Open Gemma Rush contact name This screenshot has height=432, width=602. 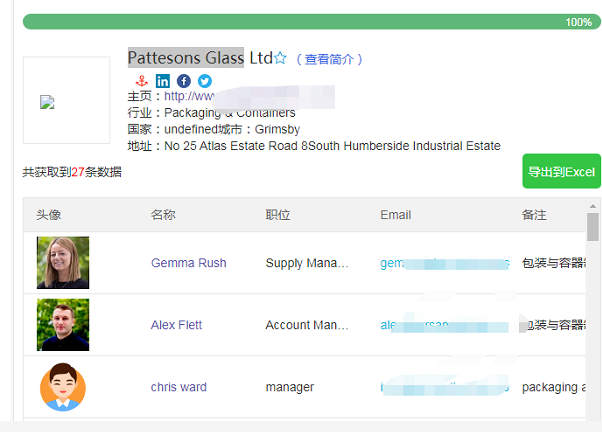[x=189, y=263]
